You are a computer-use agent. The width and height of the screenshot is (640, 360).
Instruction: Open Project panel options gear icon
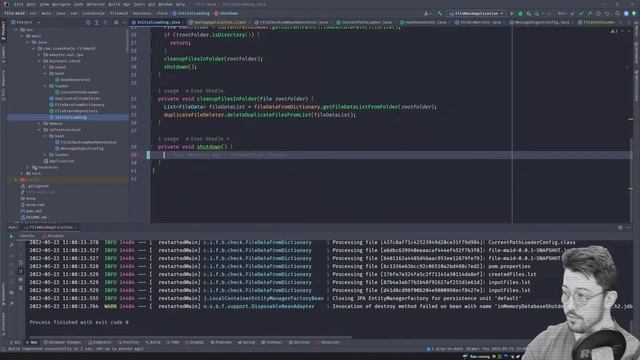click(x=116, y=22)
